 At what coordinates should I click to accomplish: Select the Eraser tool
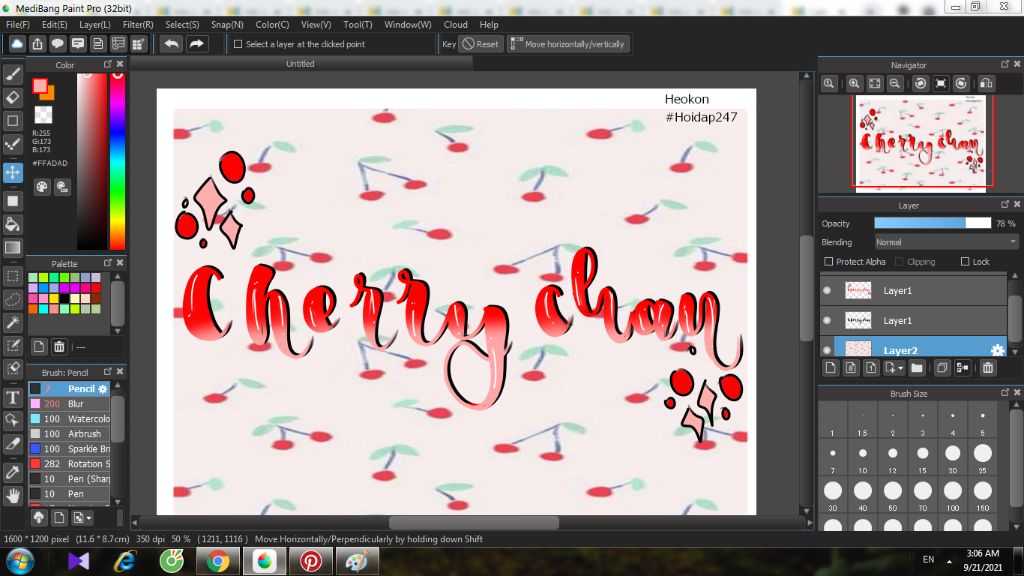pyautogui.click(x=12, y=97)
